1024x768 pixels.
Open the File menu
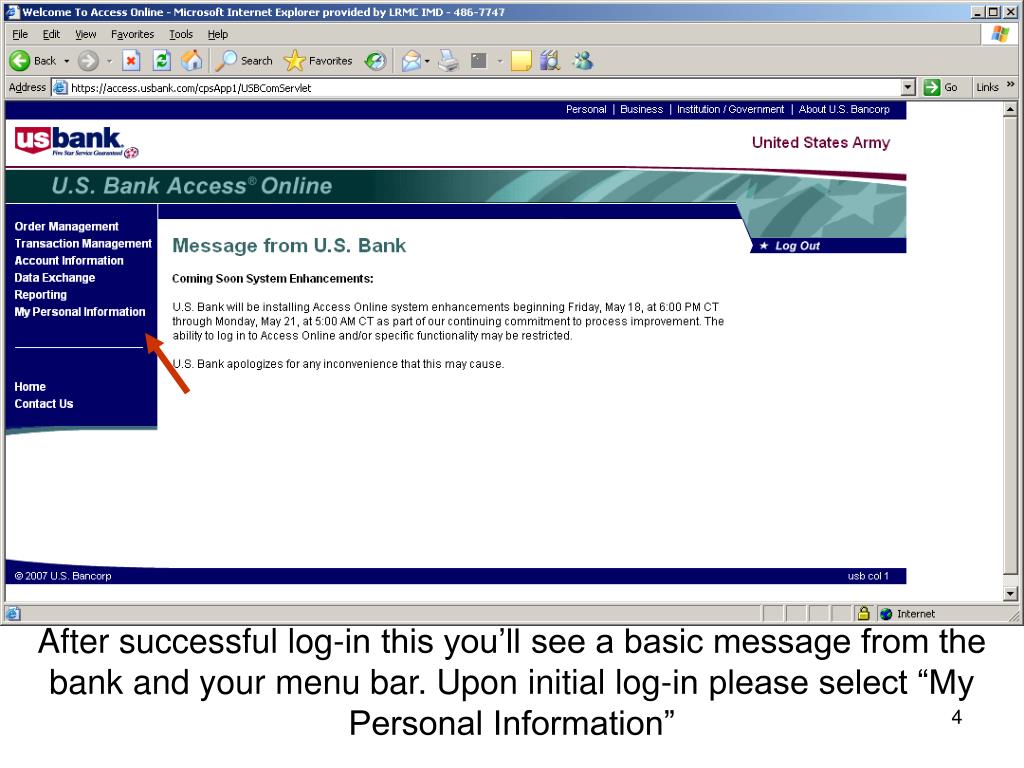tap(20, 34)
